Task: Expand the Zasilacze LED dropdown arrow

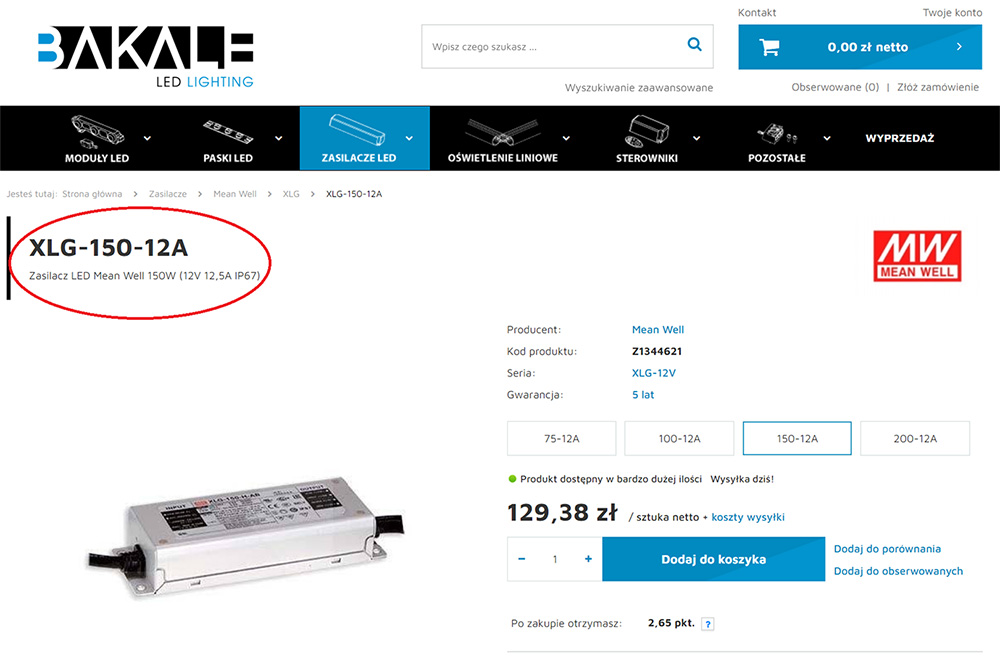Action: tap(409, 138)
